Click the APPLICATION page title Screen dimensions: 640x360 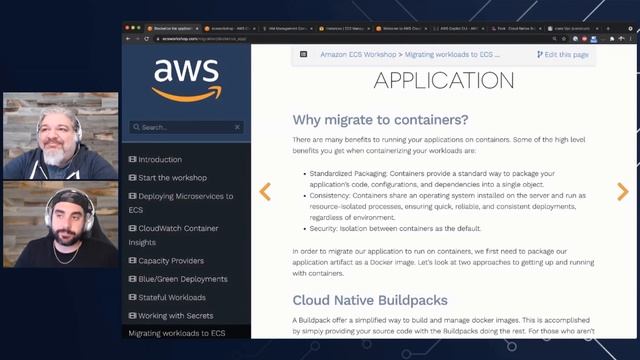[x=444, y=80]
